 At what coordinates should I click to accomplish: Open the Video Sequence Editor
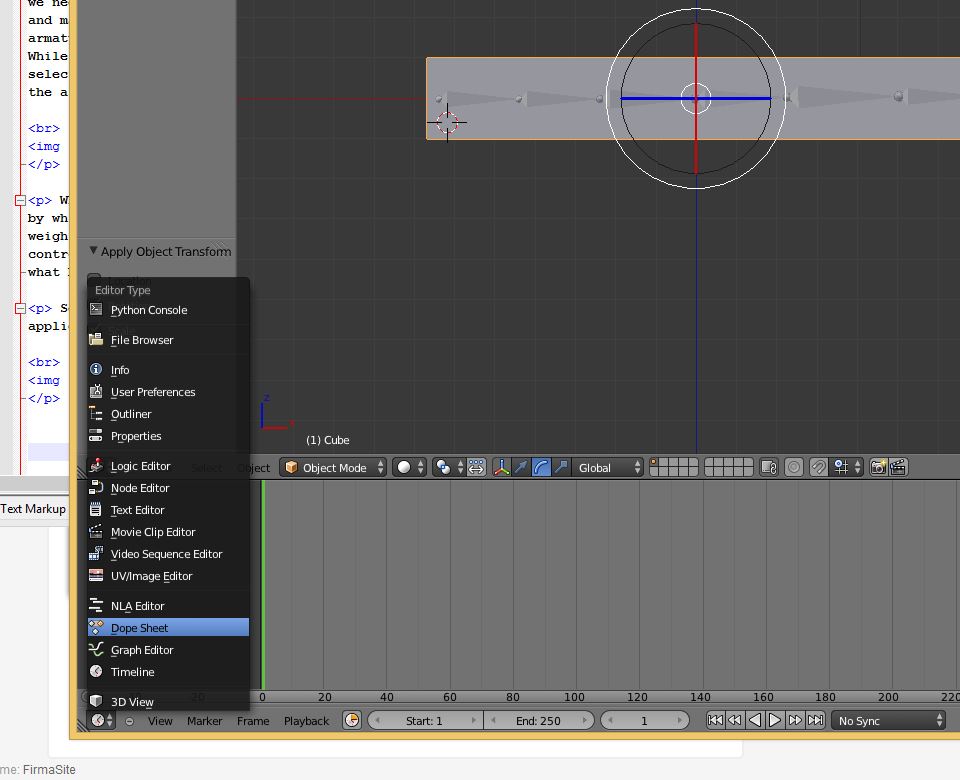pos(168,554)
